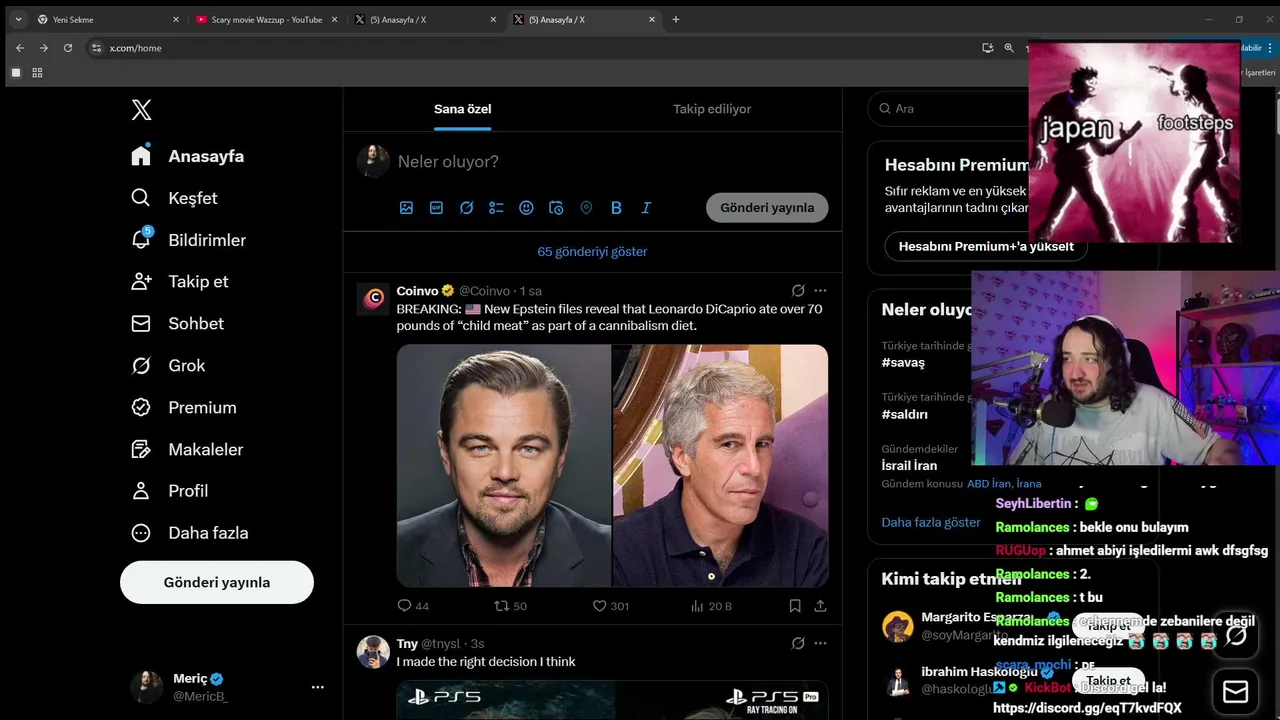Click Grok image icon in composer

click(x=466, y=208)
